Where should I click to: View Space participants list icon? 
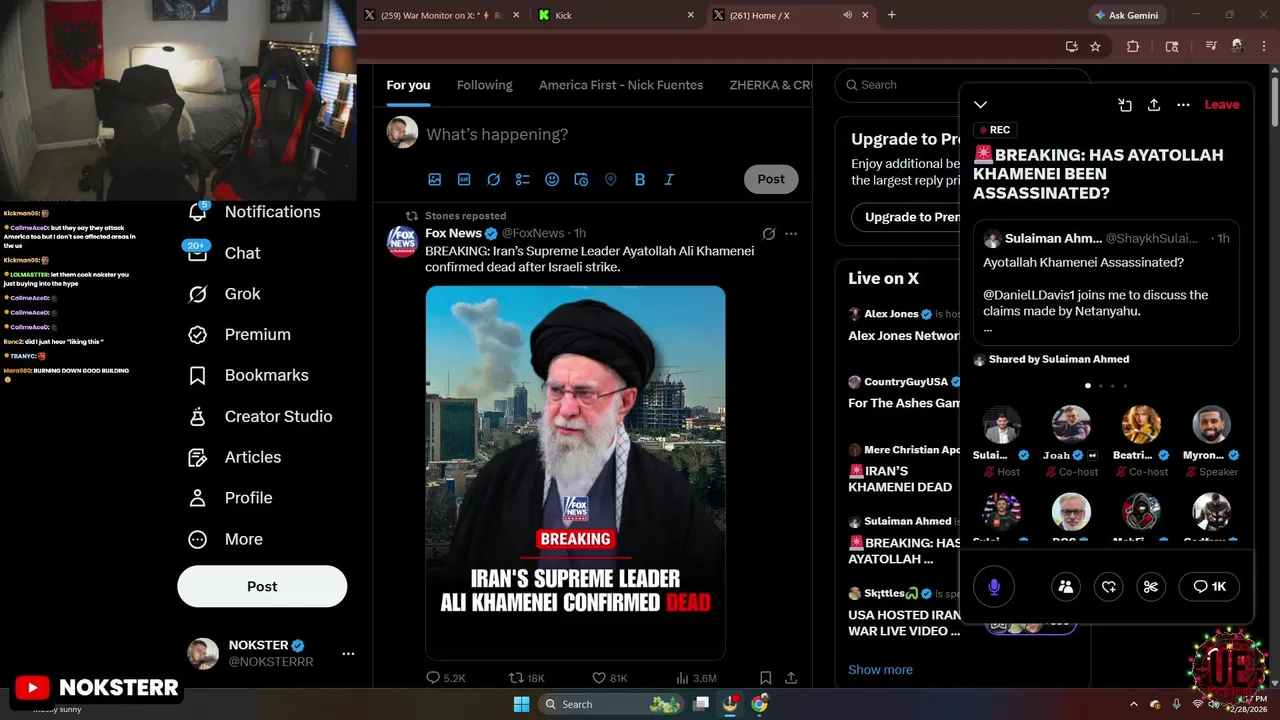click(1066, 587)
